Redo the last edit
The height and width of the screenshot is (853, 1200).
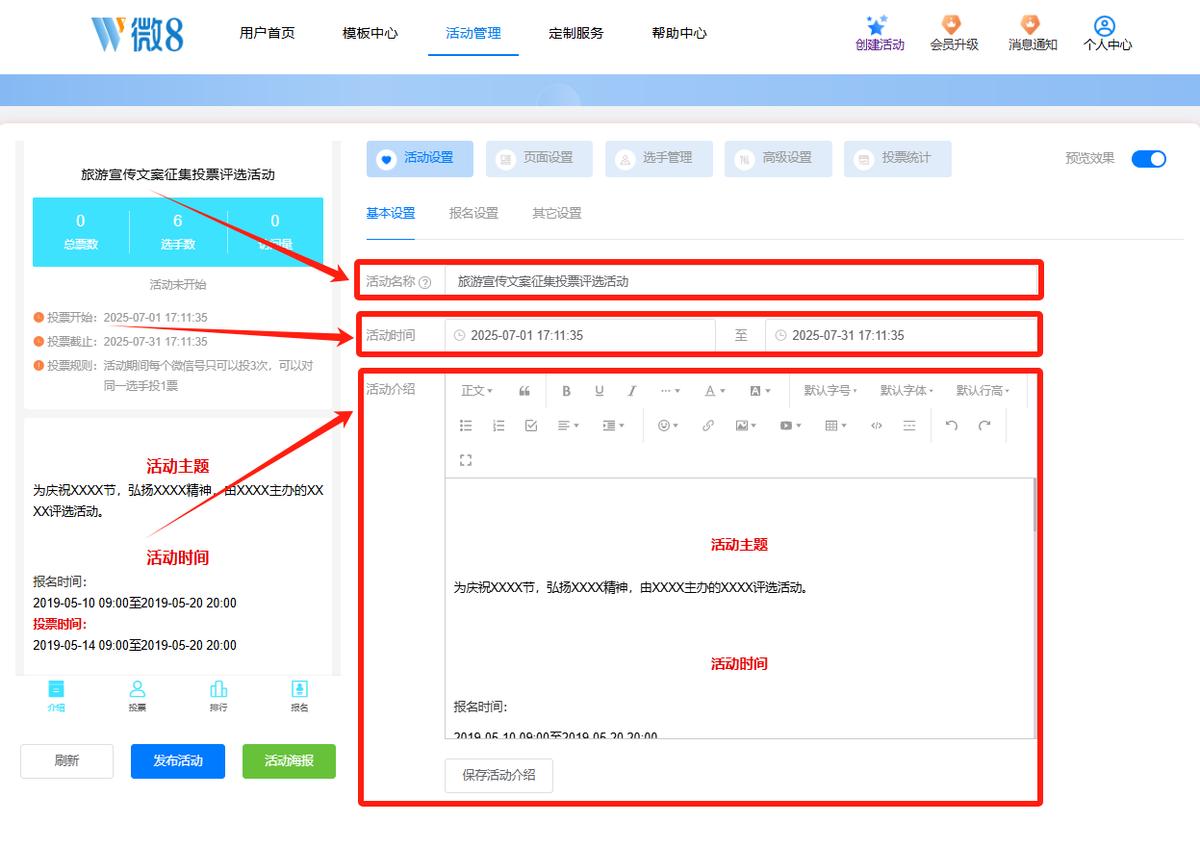click(984, 425)
